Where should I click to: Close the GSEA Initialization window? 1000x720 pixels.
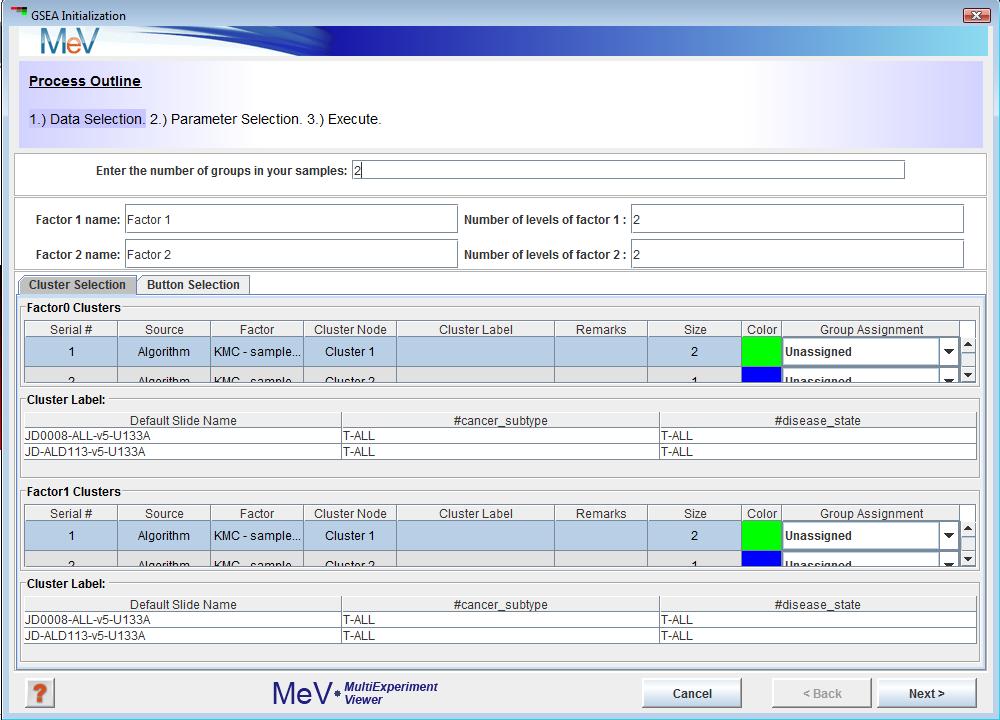975,15
